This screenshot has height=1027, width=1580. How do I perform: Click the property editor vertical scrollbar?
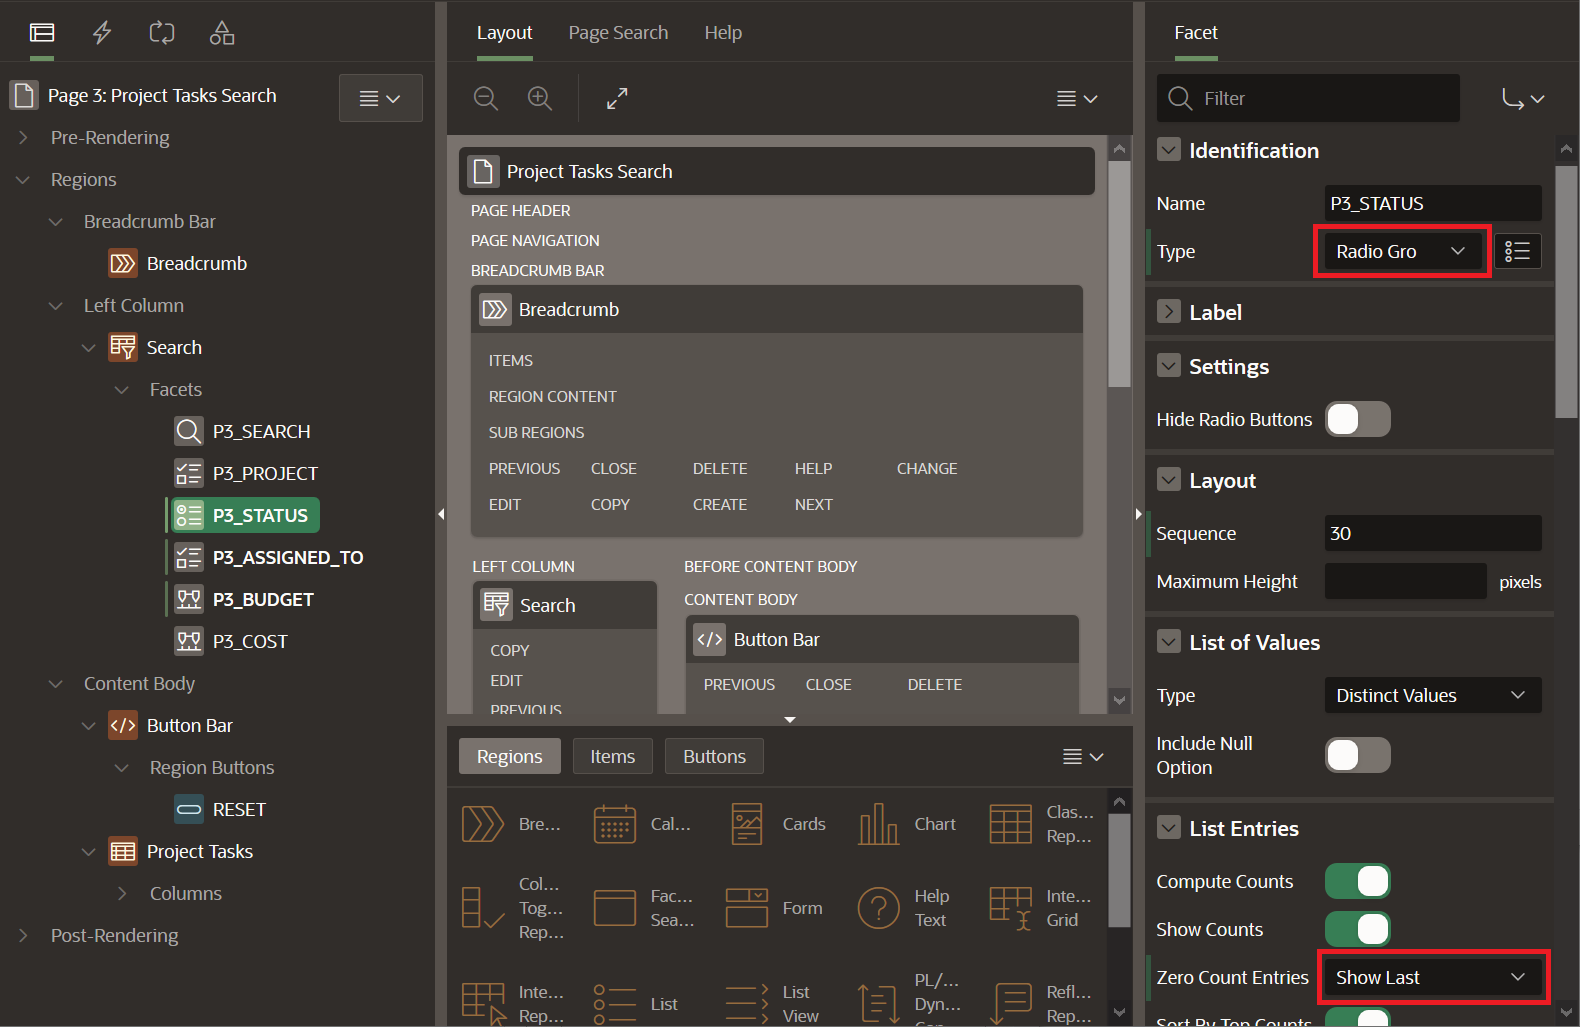point(1567,290)
